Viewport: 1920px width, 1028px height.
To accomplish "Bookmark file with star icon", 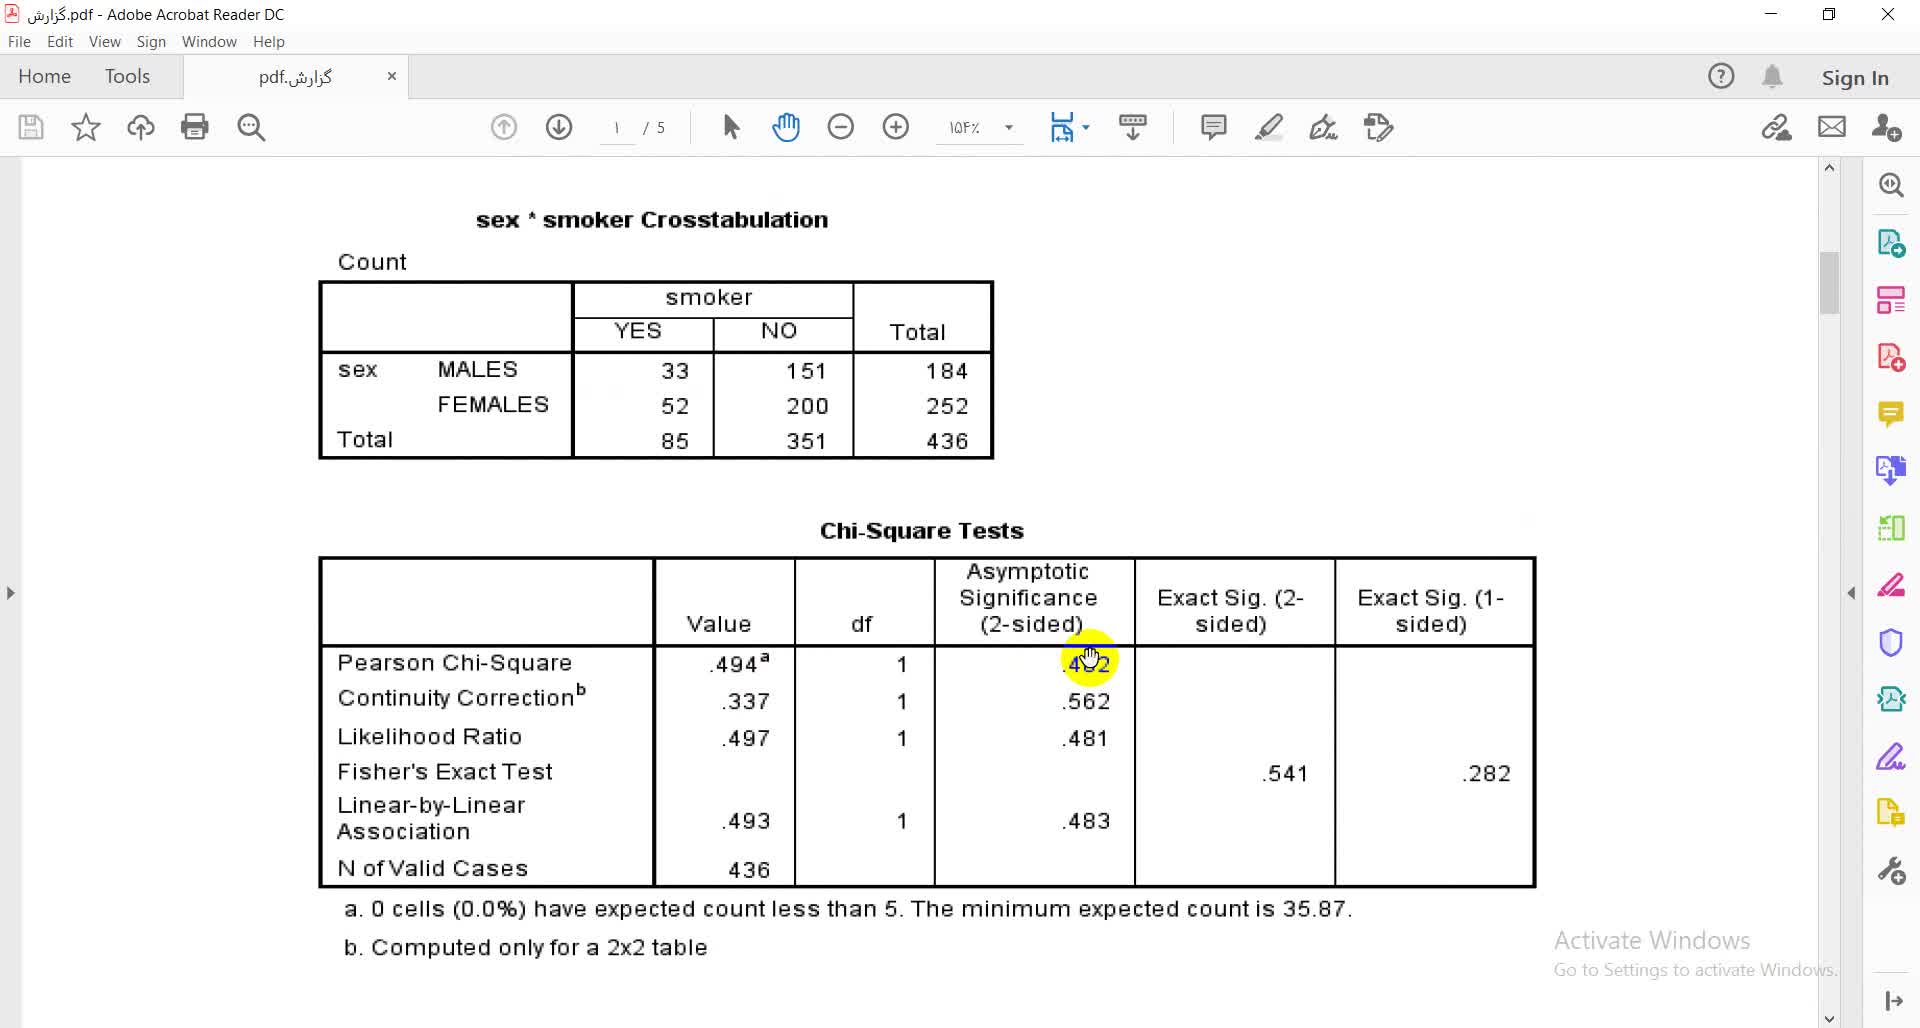I will pos(86,127).
